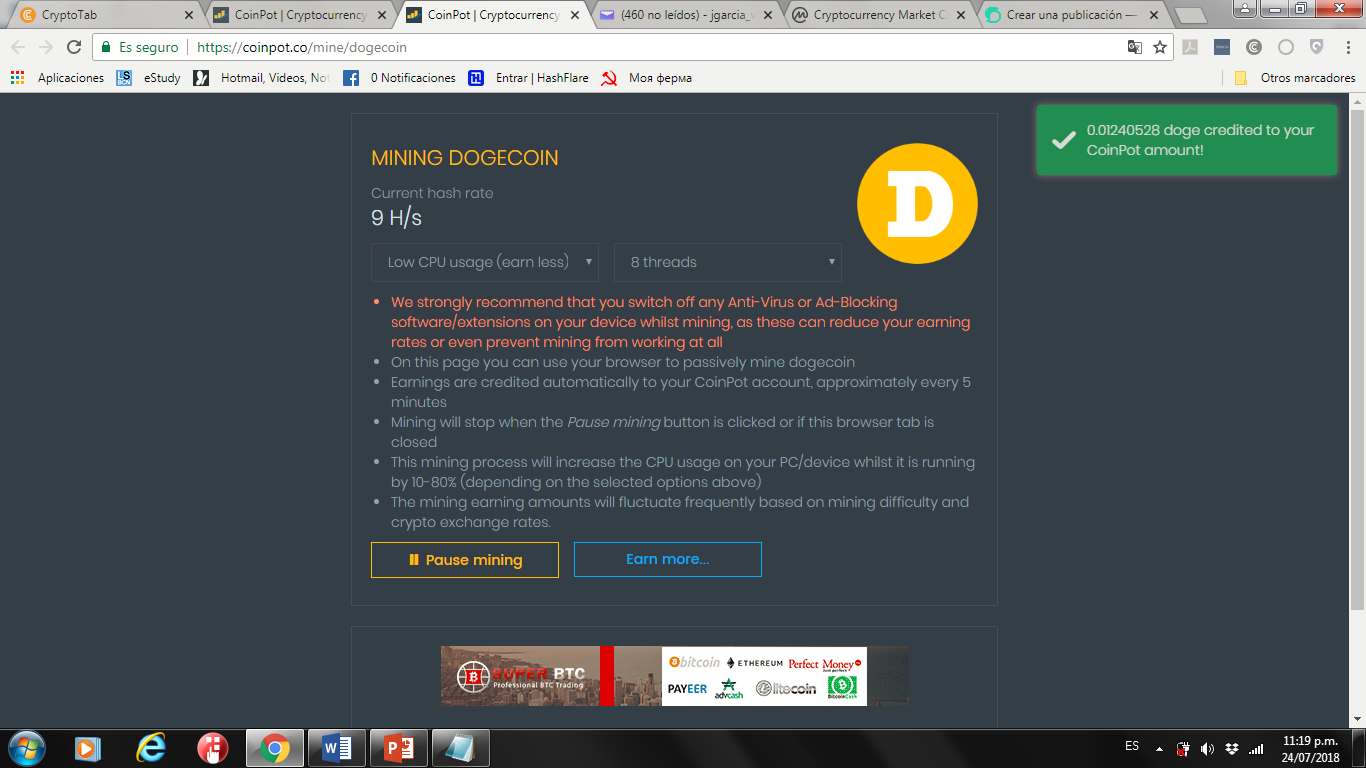Open the CryptoTab extension icon
1366x768 pixels.
pyautogui.click(x=1254, y=47)
